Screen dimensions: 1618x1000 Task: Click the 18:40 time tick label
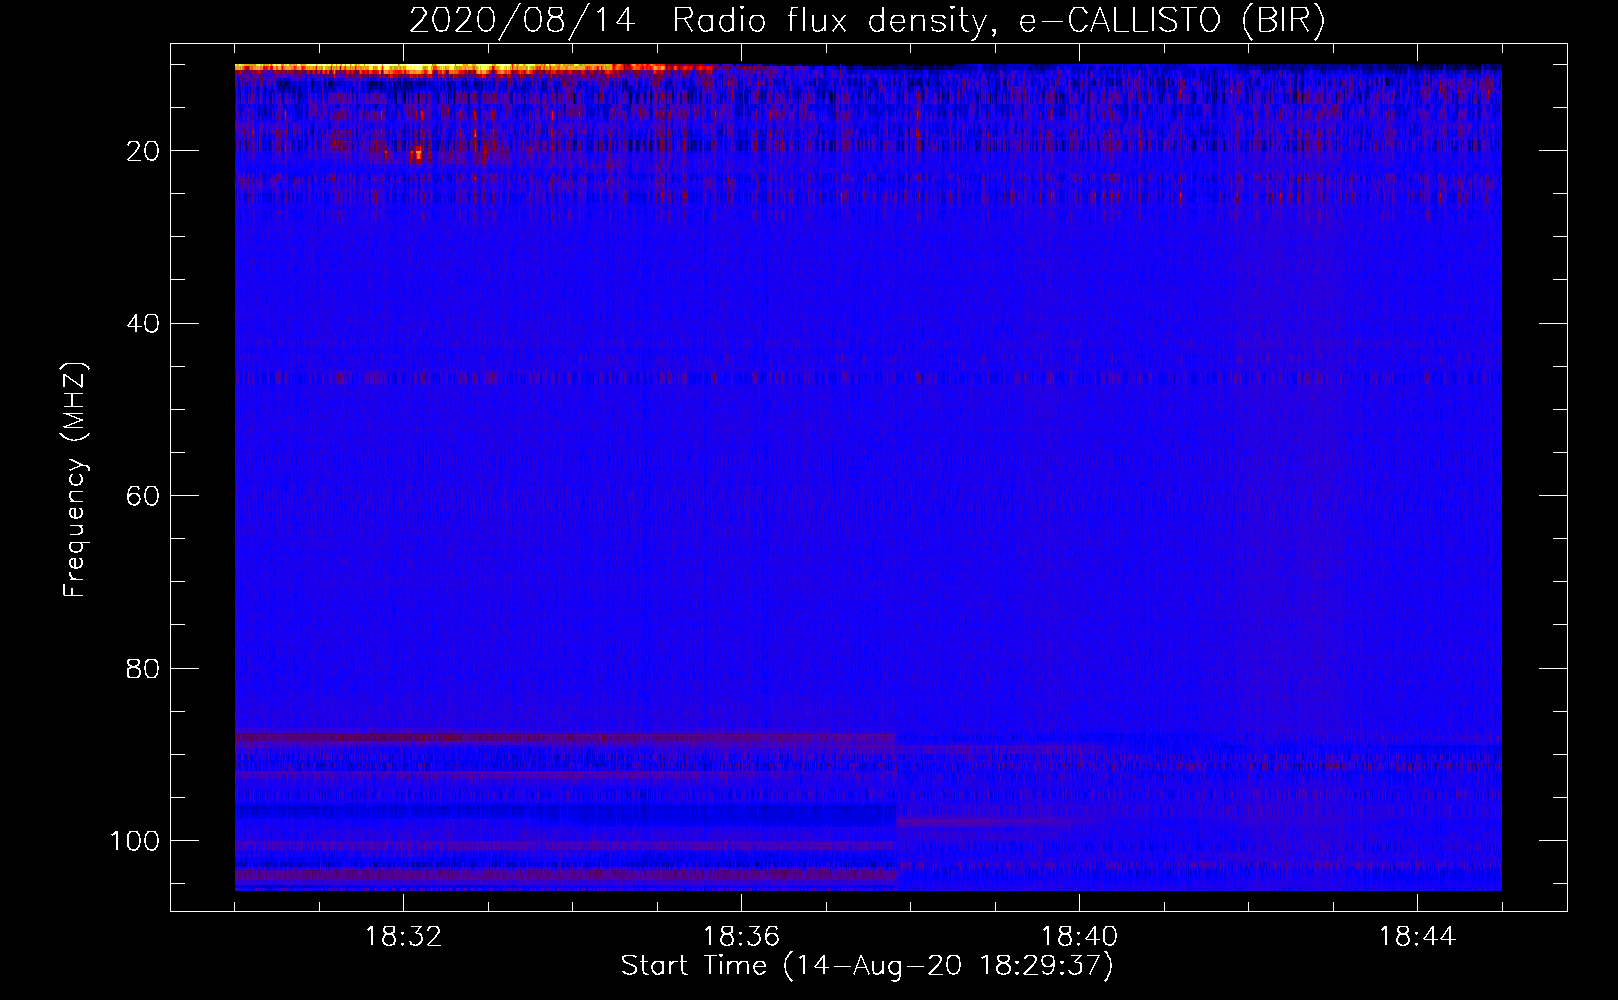(x=1080, y=937)
